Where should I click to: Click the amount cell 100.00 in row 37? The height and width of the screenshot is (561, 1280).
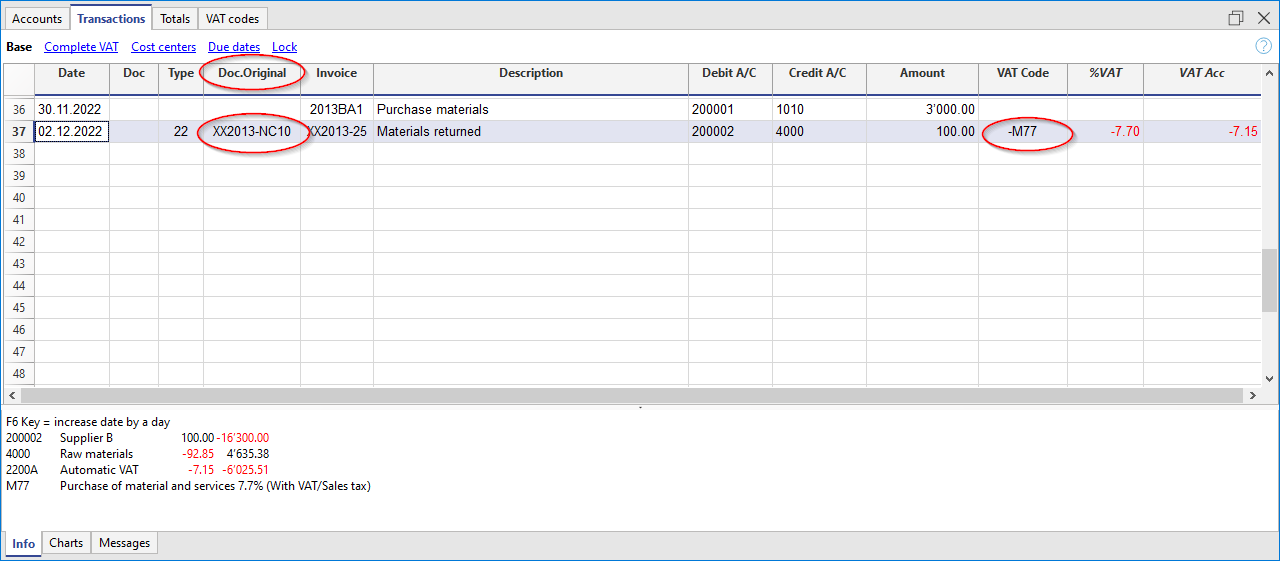tap(922, 131)
